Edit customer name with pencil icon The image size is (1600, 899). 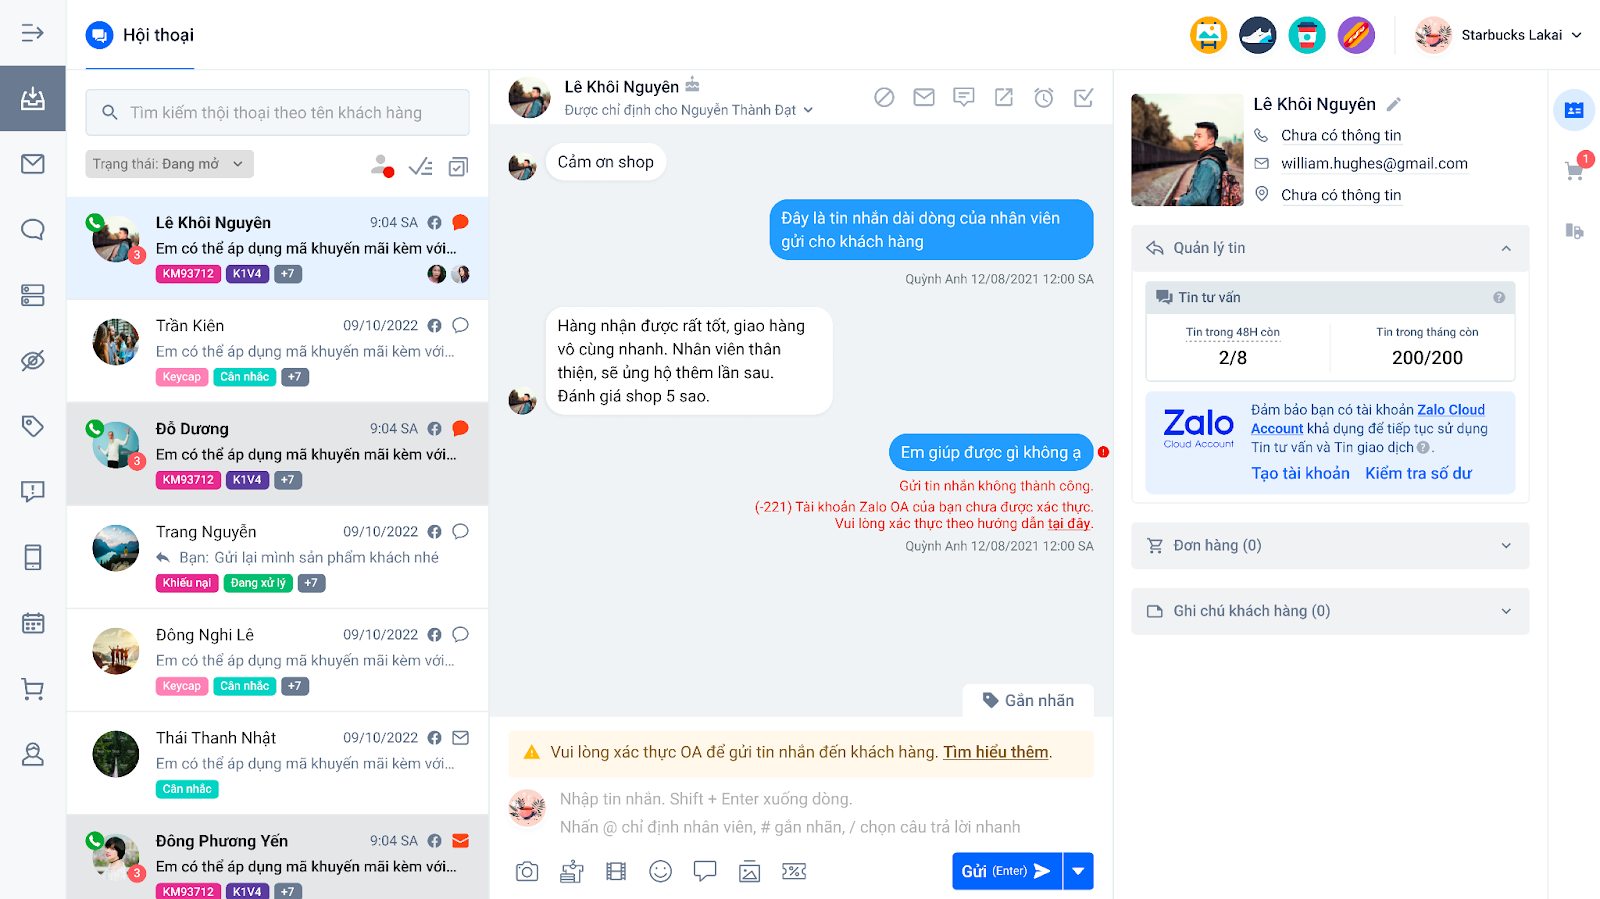coord(1394,104)
